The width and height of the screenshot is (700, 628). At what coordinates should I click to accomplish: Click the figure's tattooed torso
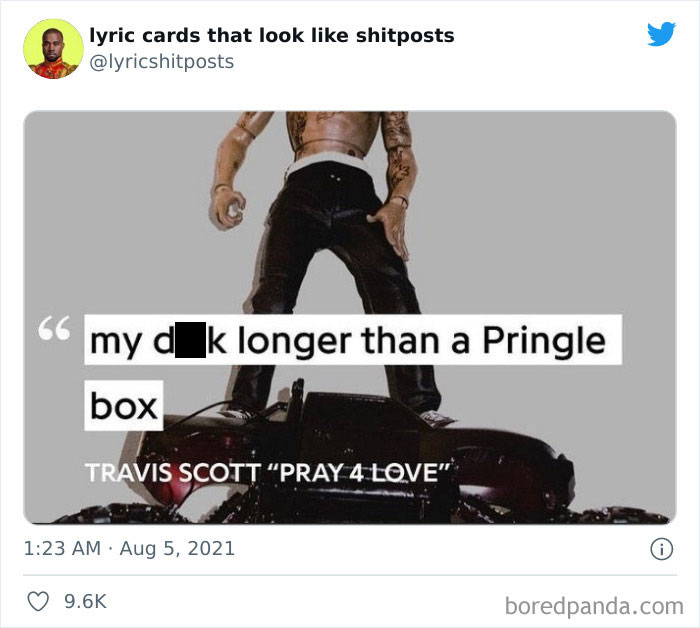332,133
